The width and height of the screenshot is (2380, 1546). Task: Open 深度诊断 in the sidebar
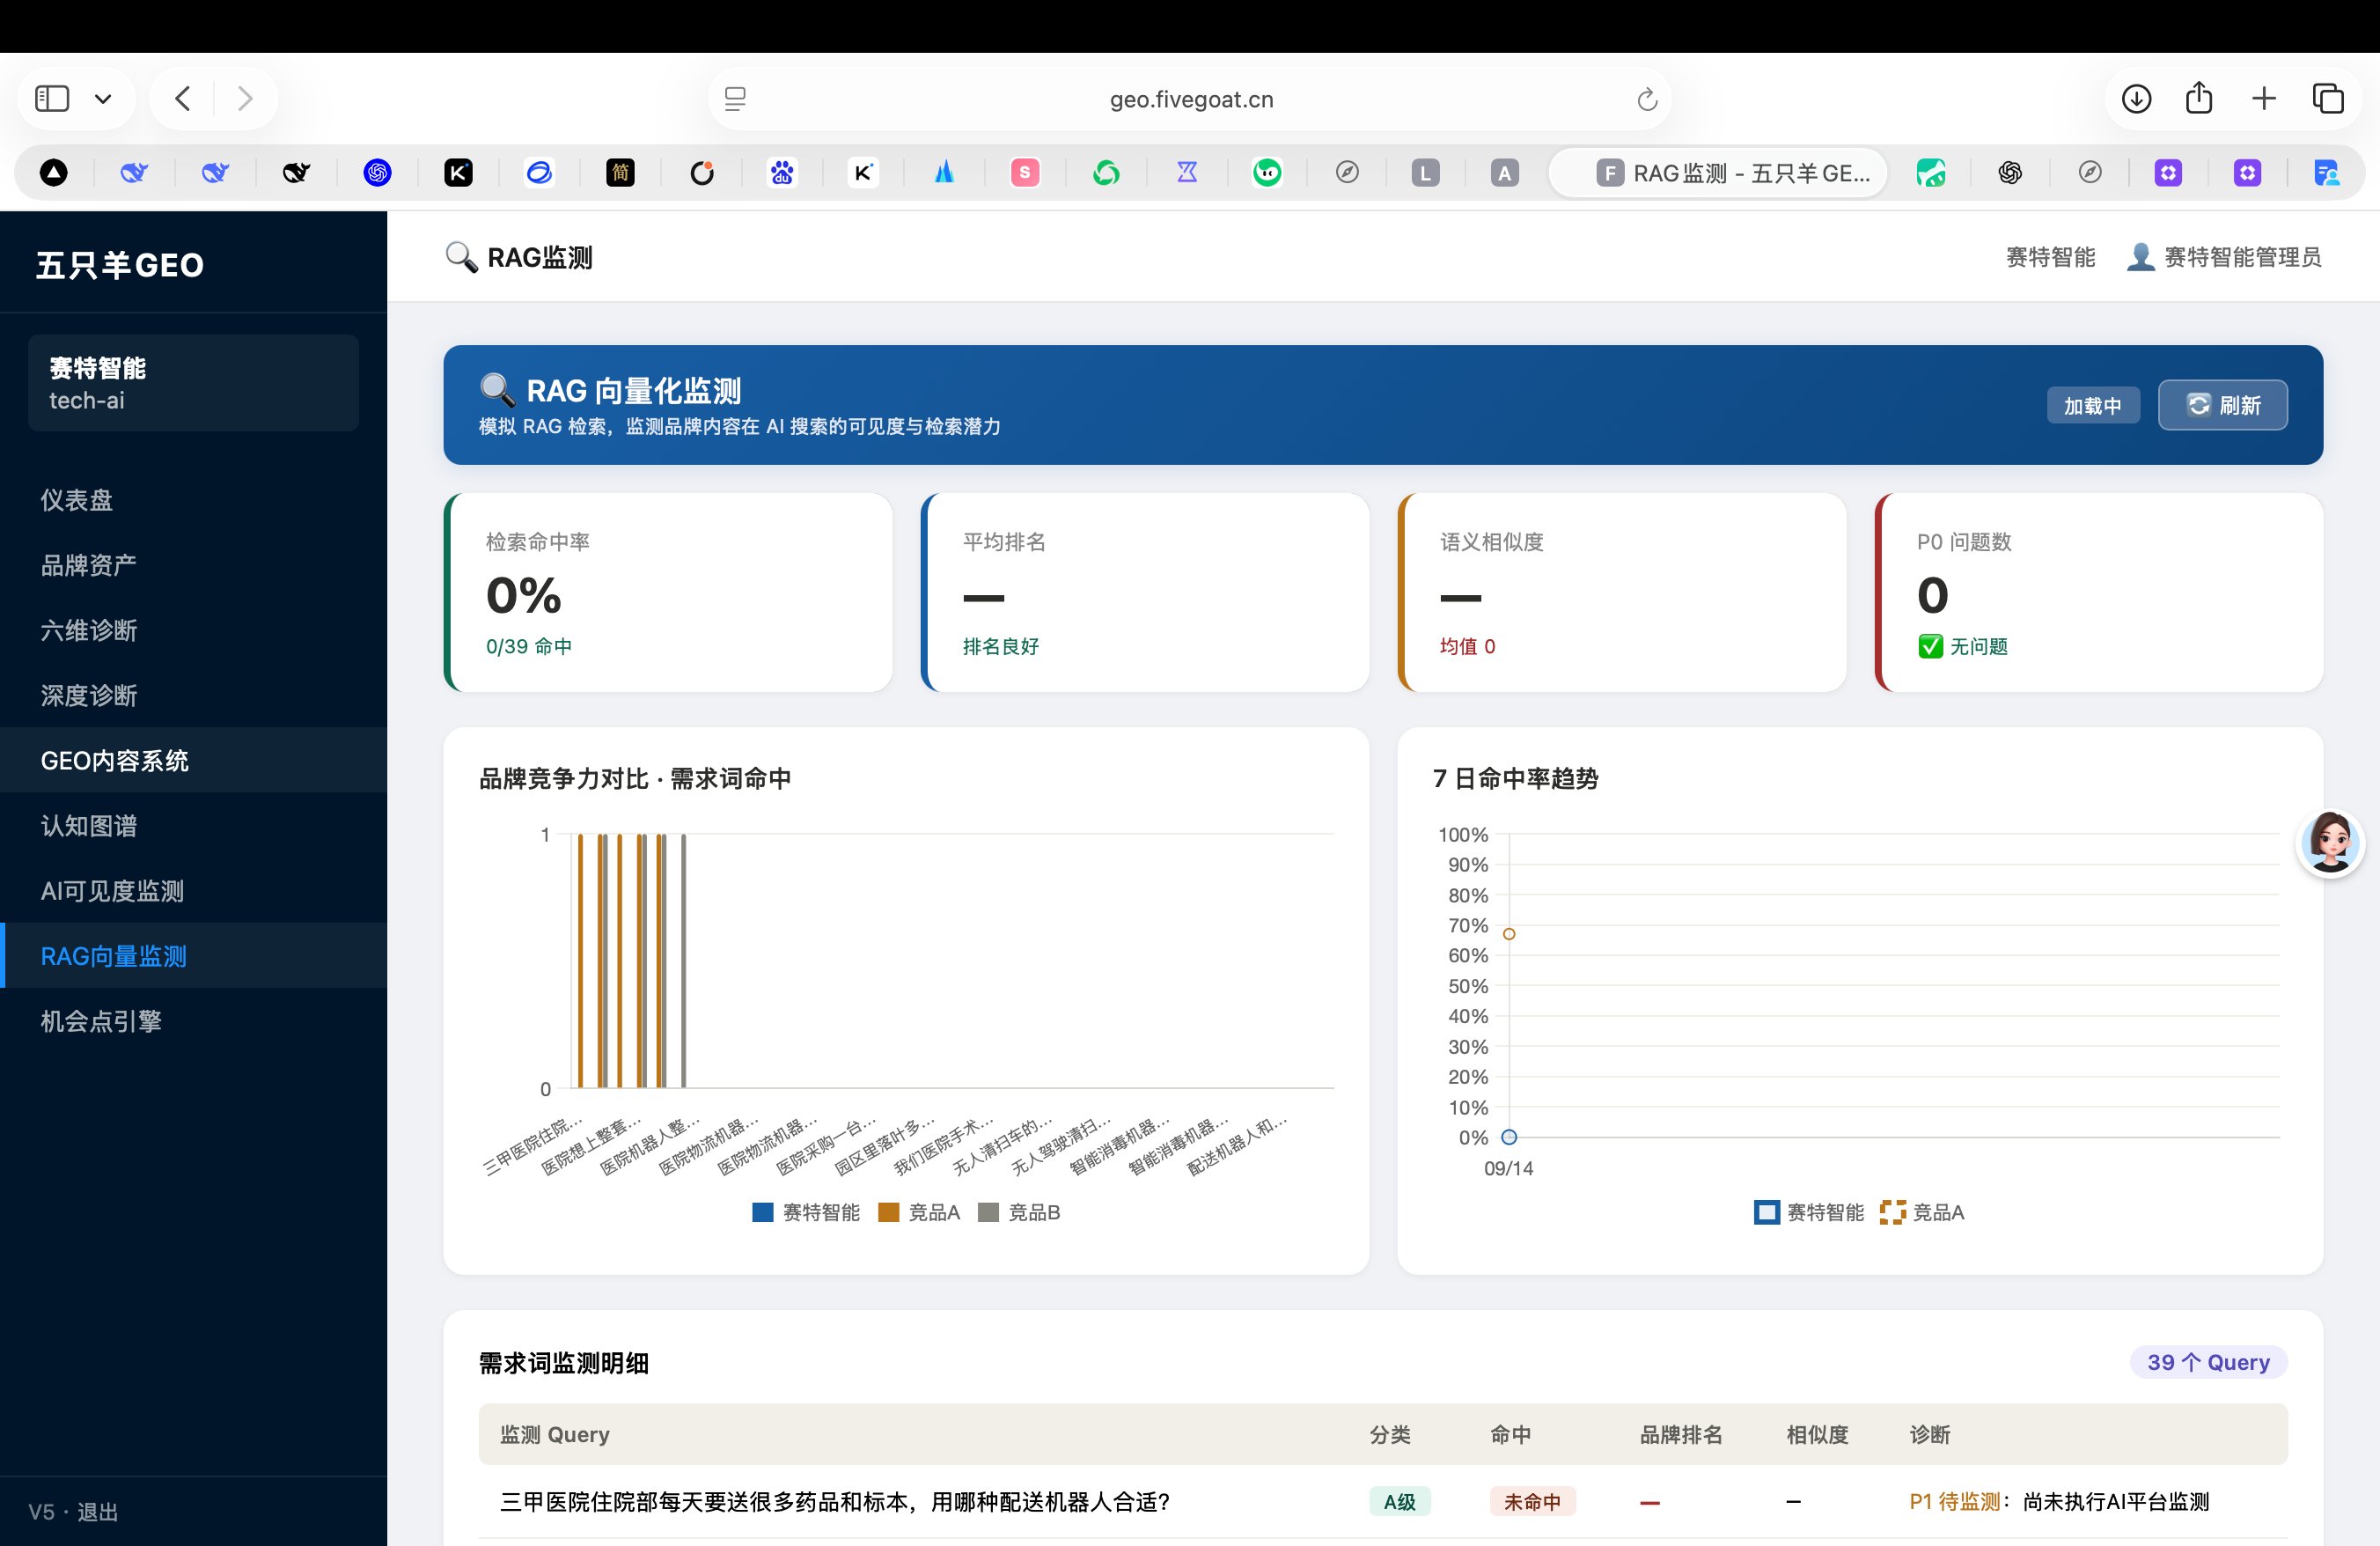[x=193, y=695]
